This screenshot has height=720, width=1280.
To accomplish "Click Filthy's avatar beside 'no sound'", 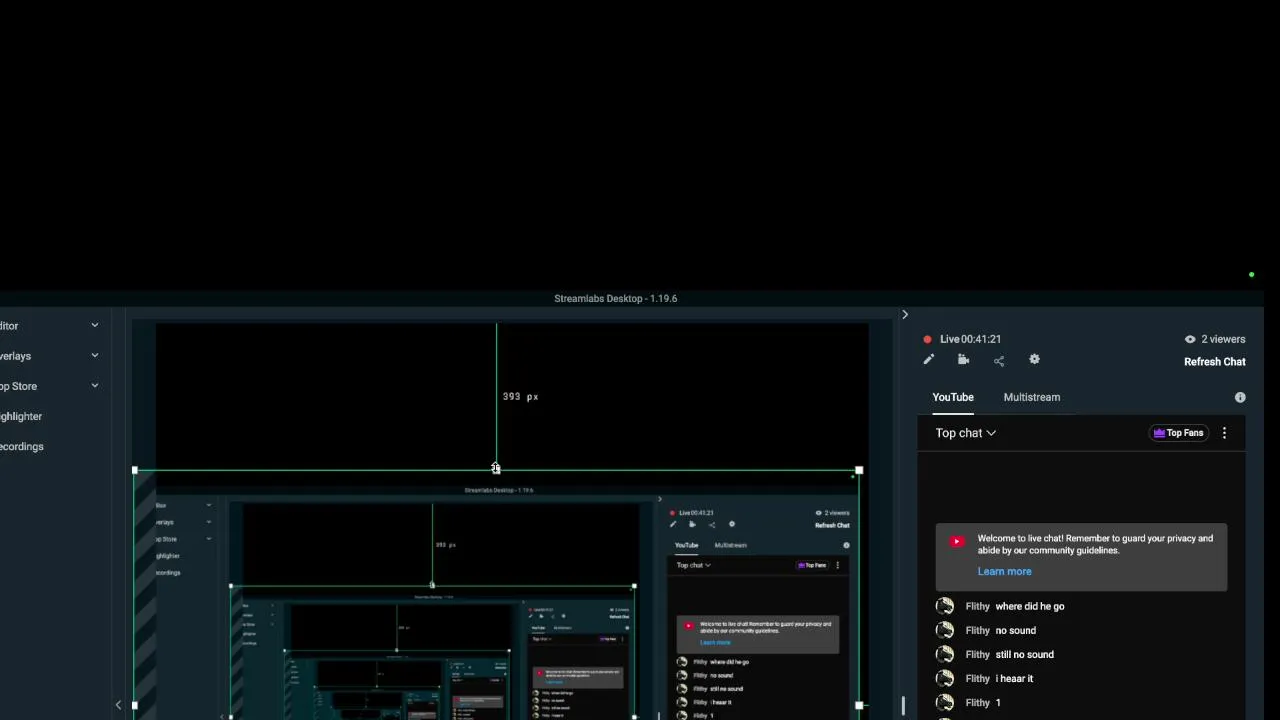I will click(x=945, y=630).
